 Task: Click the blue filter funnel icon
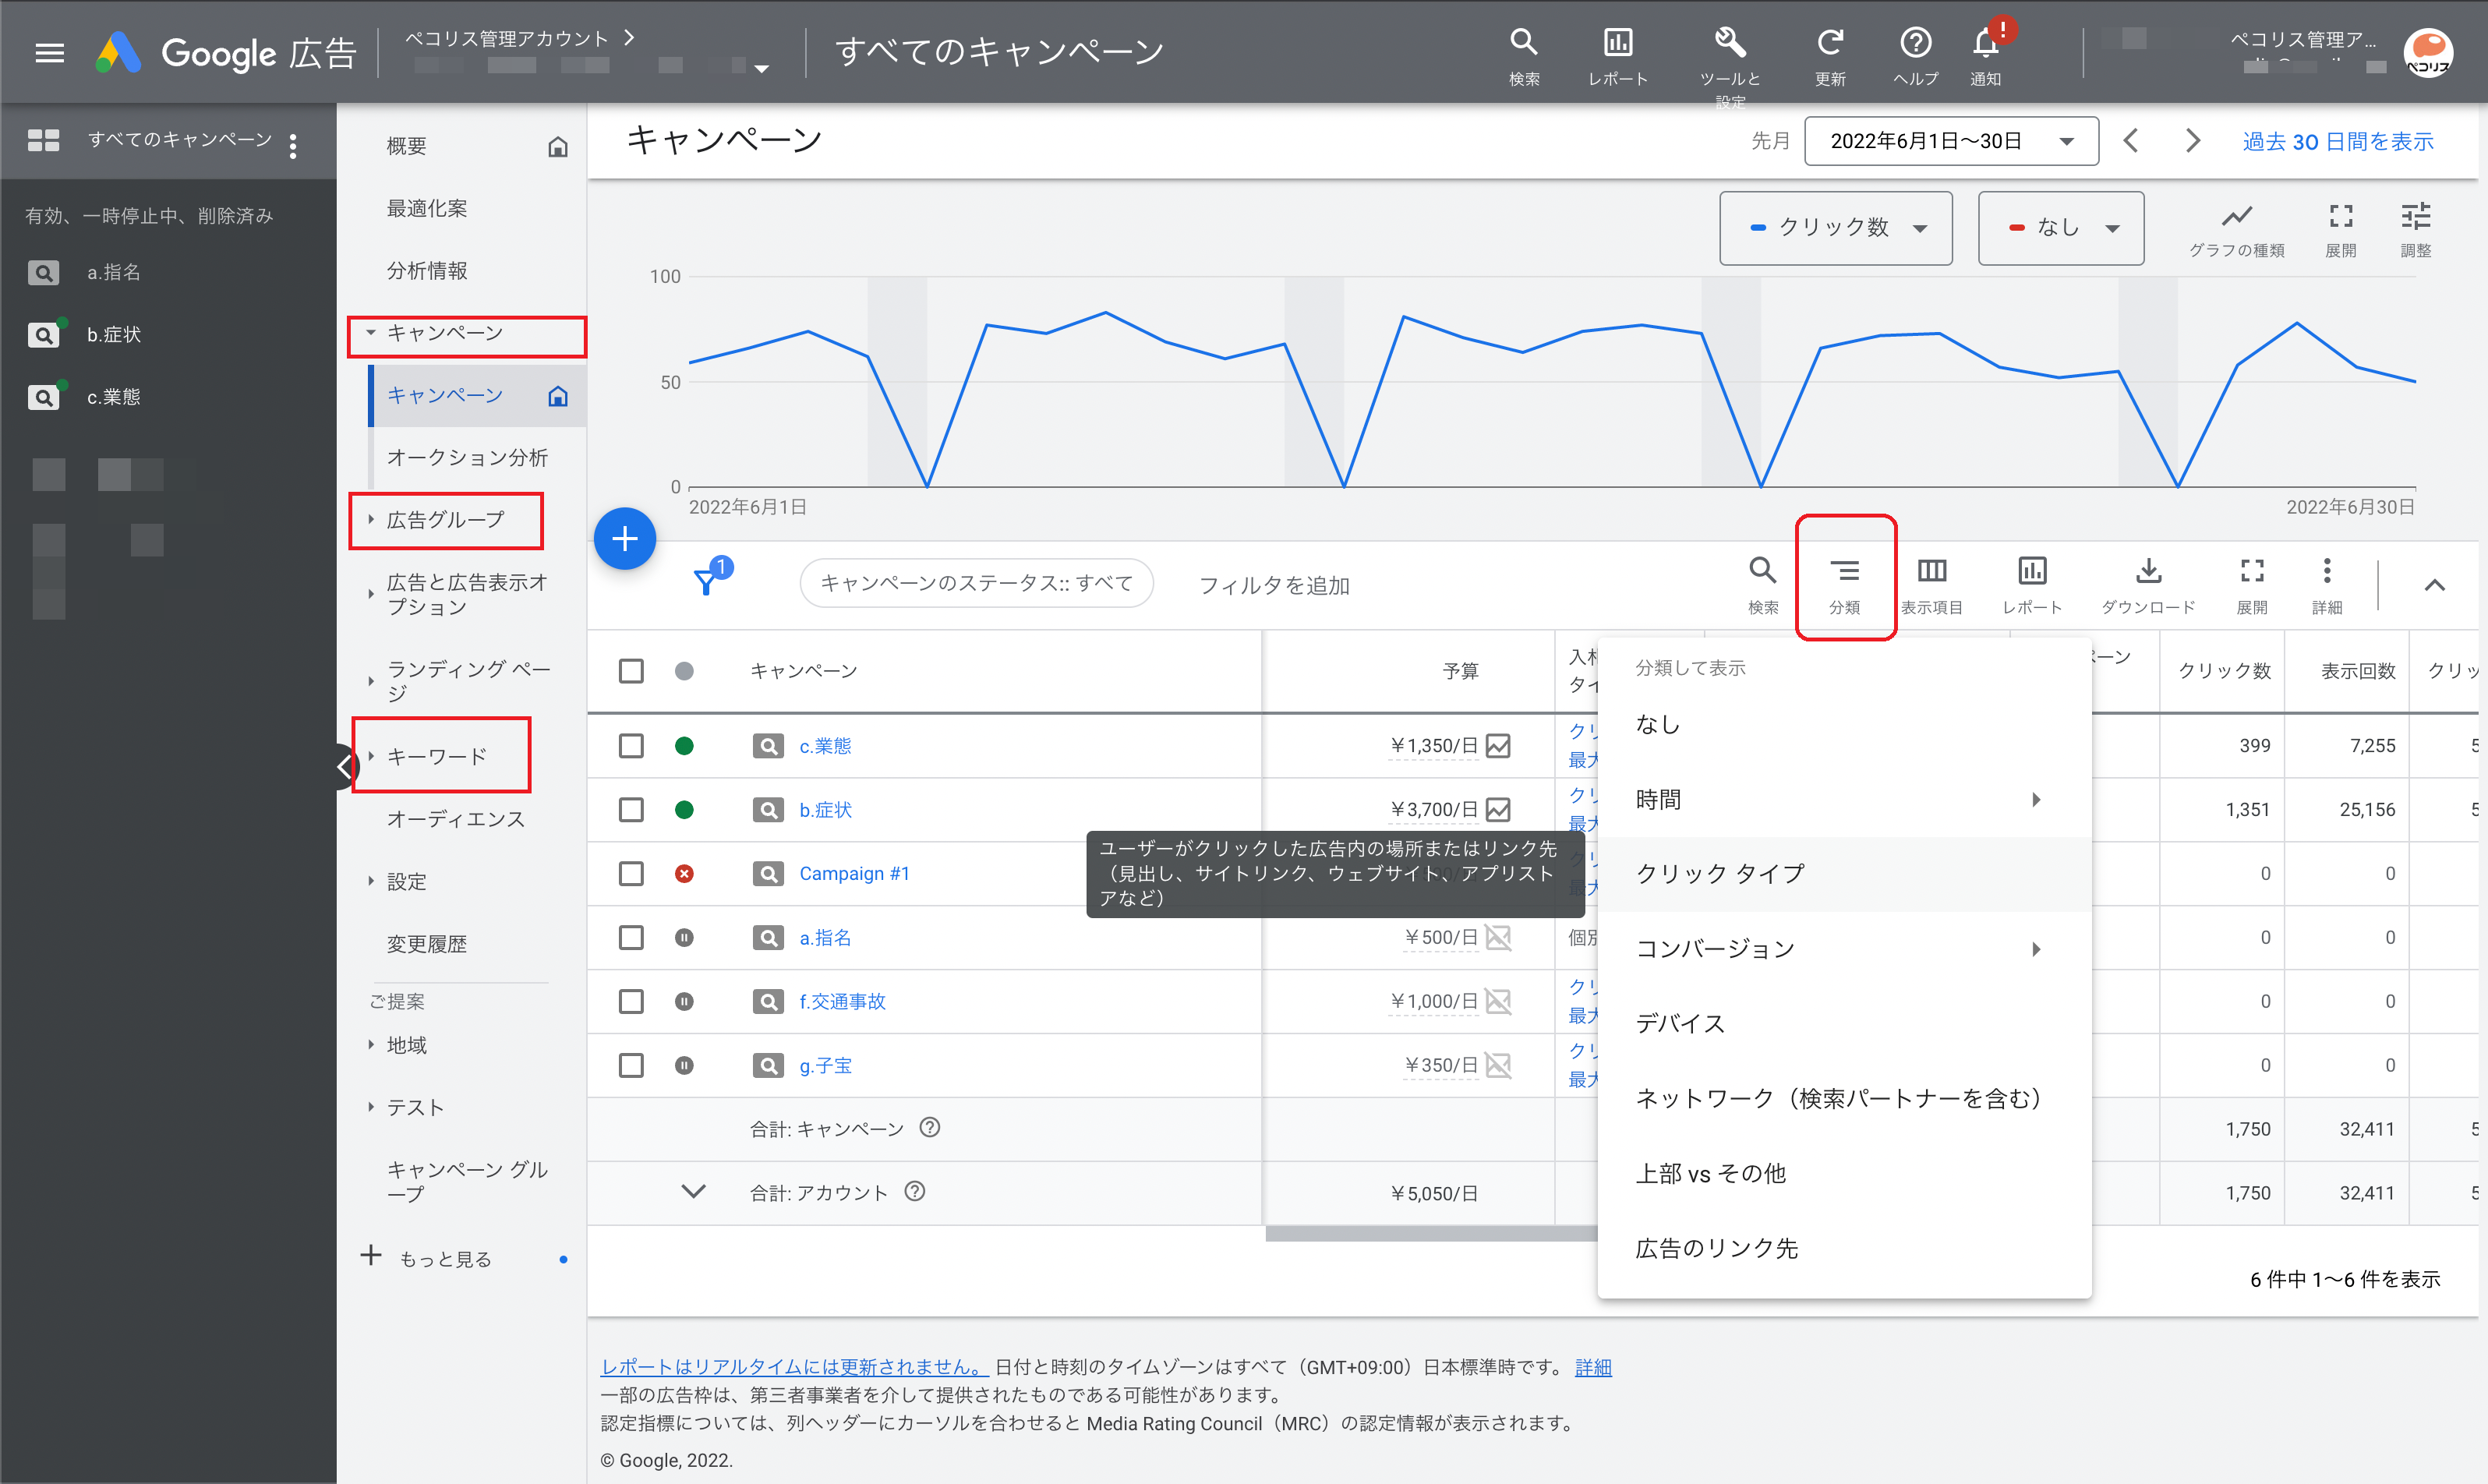click(706, 582)
